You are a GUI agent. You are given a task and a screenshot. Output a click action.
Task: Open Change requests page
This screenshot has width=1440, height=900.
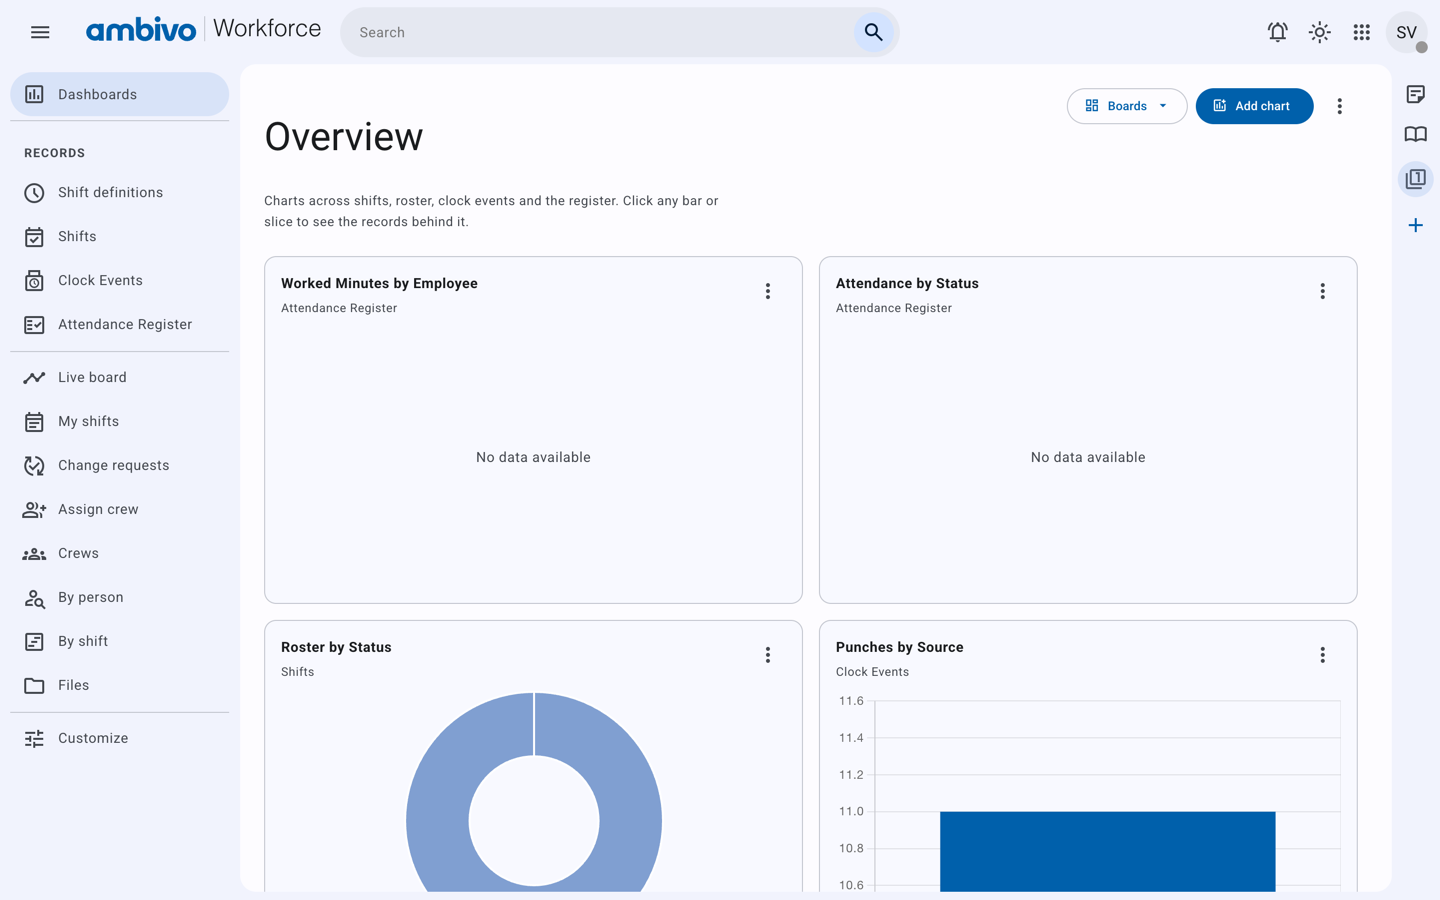(119, 465)
